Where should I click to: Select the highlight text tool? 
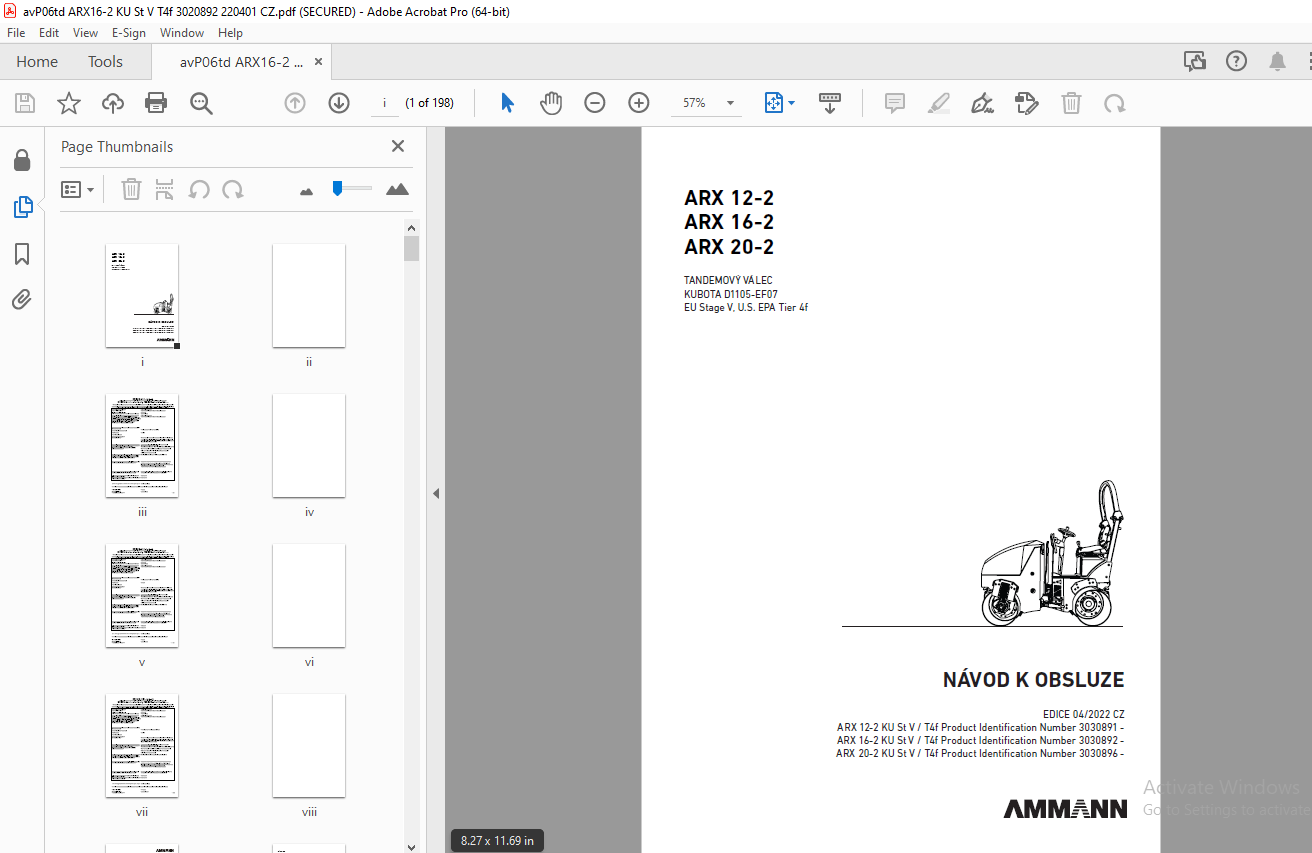tap(938, 103)
